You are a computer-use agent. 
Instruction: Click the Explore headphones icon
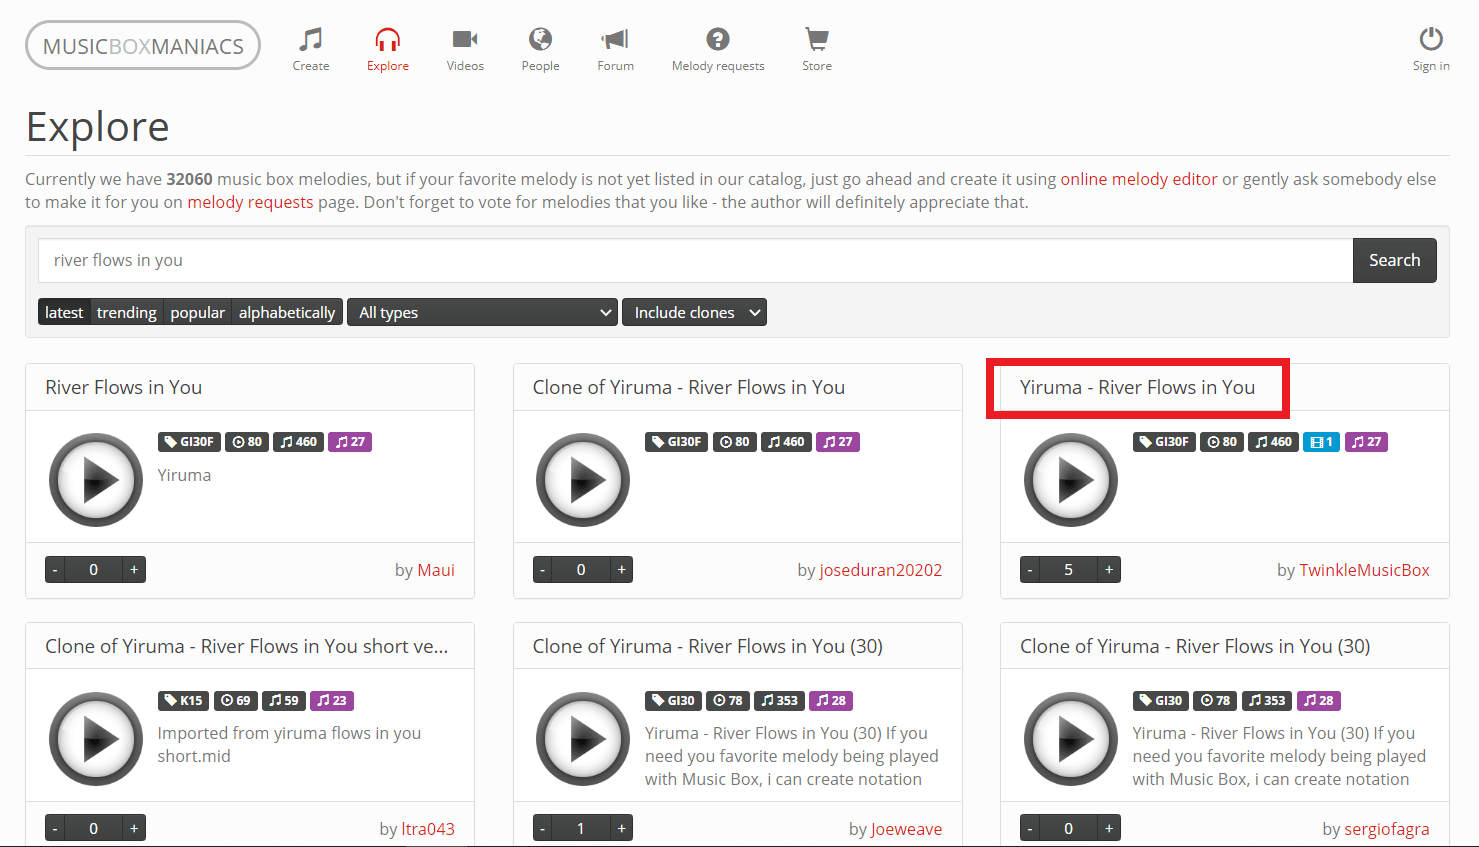coord(388,40)
